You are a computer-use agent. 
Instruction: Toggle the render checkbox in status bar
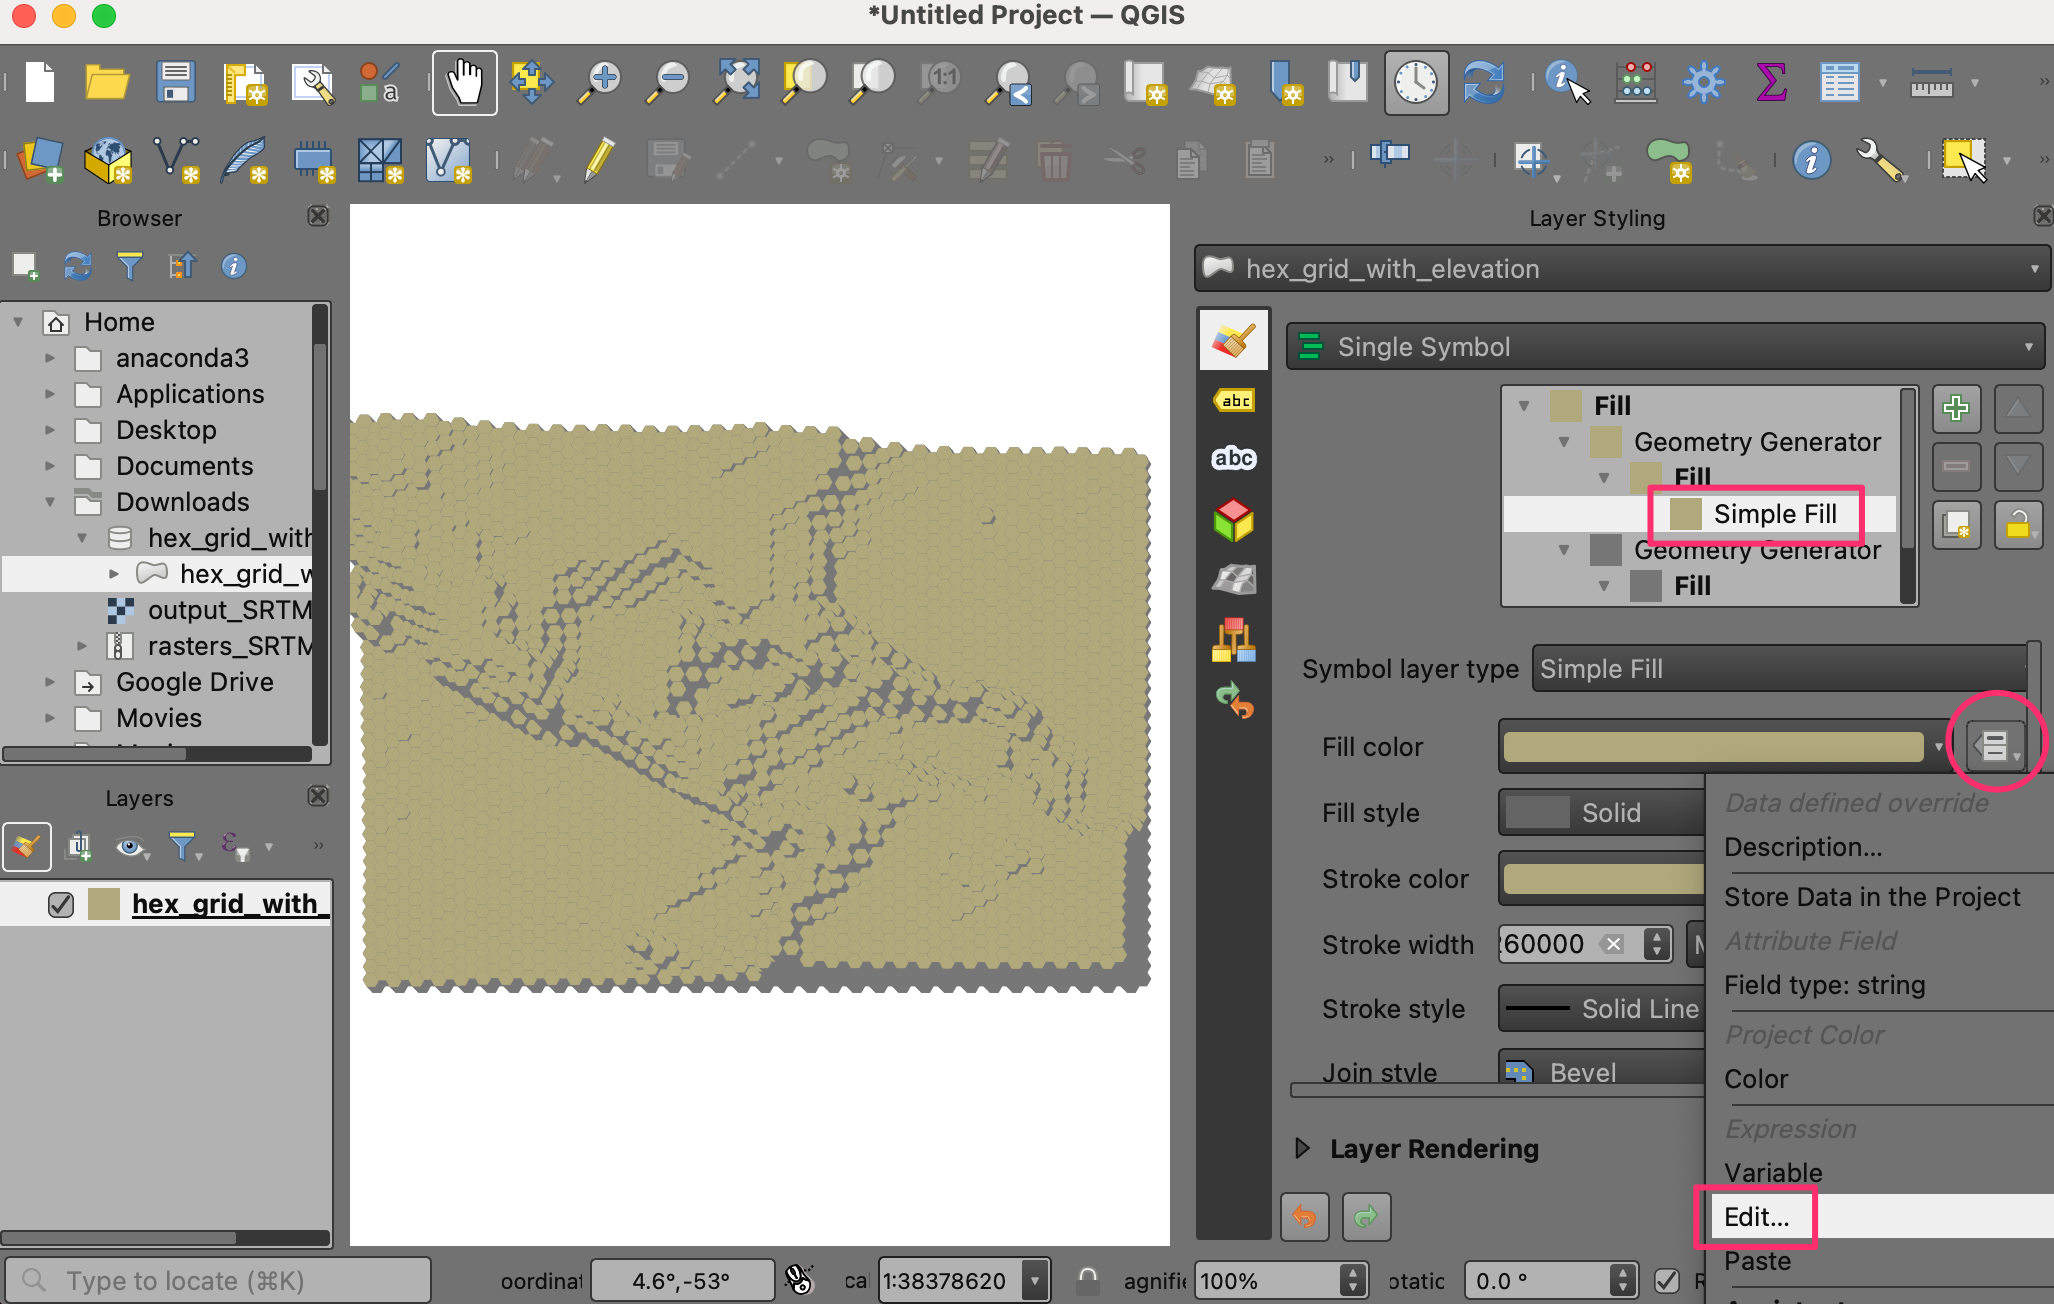[x=1666, y=1280]
